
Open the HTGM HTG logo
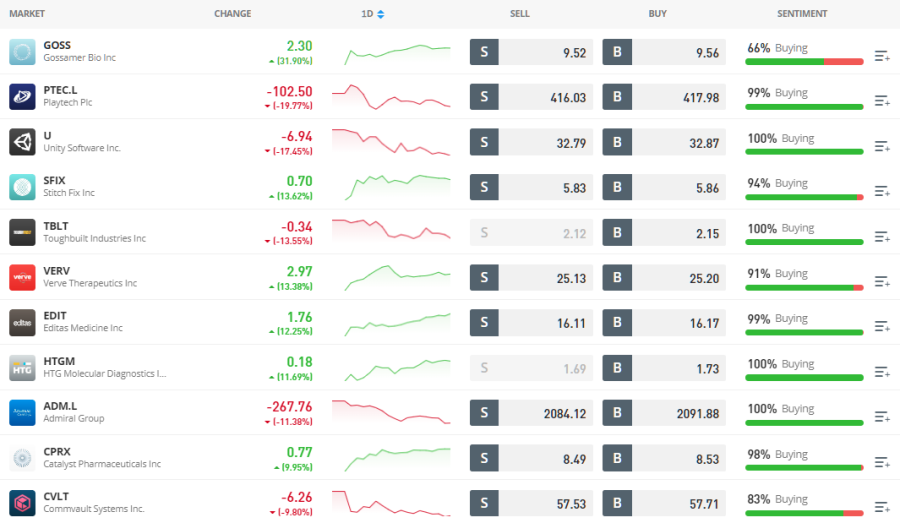coord(22,367)
